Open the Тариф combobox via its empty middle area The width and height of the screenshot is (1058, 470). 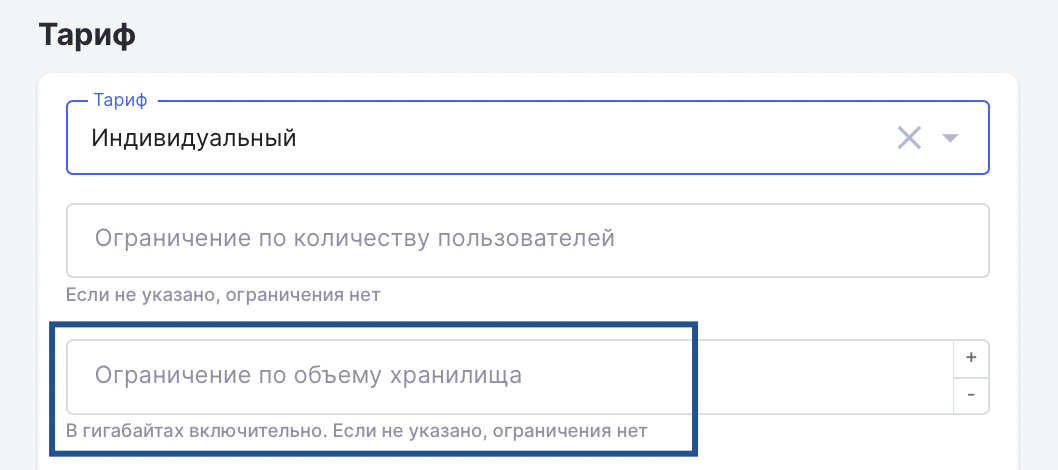click(x=594, y=138)
